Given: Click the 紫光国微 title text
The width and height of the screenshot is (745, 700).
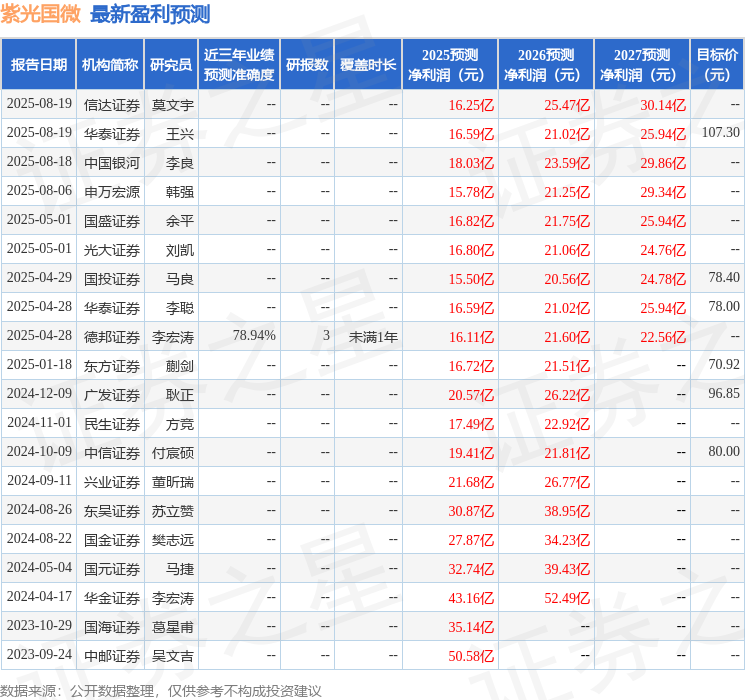Looking at the screenshot, I should coord(41,14).
